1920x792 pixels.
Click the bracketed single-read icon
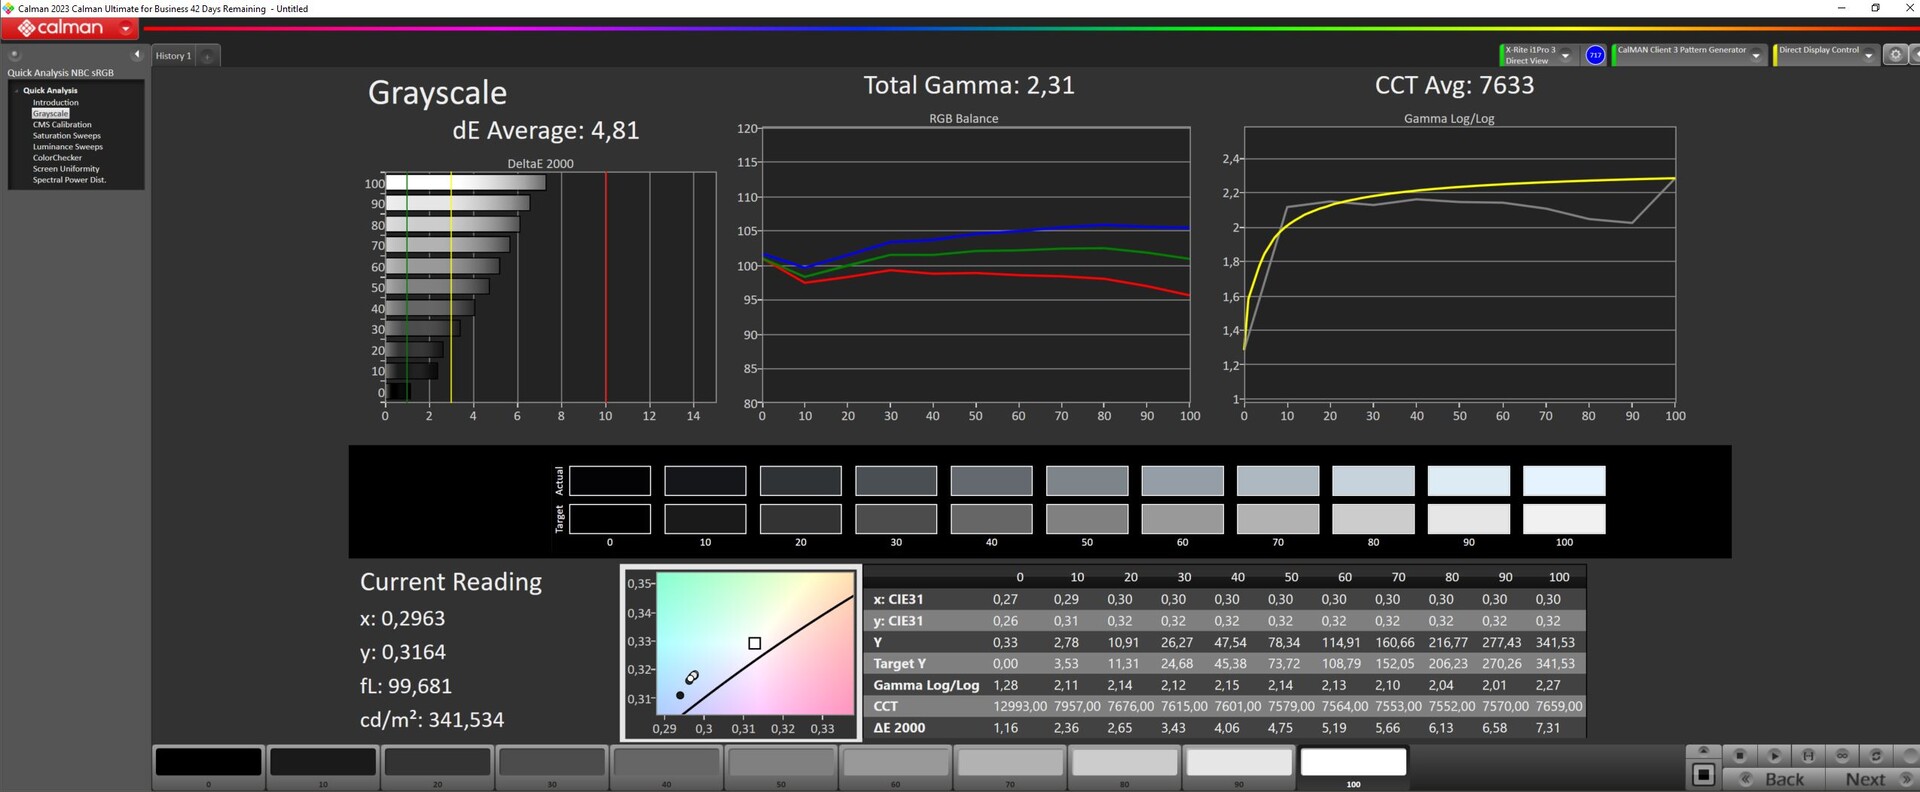1808,755
